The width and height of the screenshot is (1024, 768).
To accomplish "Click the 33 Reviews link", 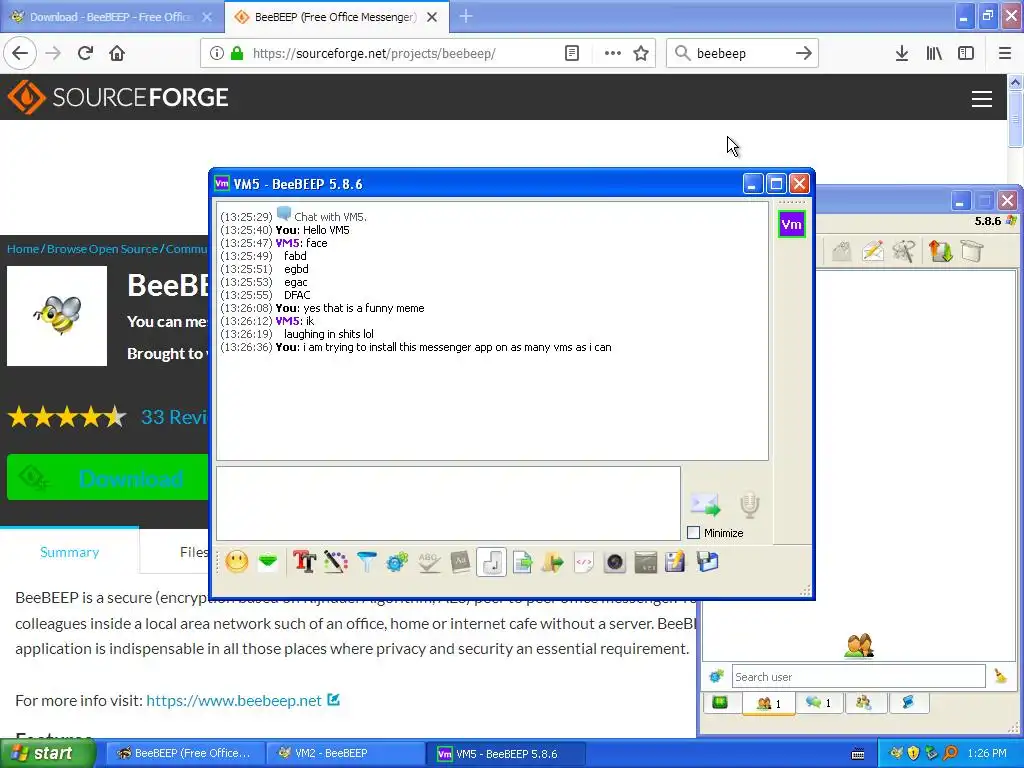I will (174, 417).
